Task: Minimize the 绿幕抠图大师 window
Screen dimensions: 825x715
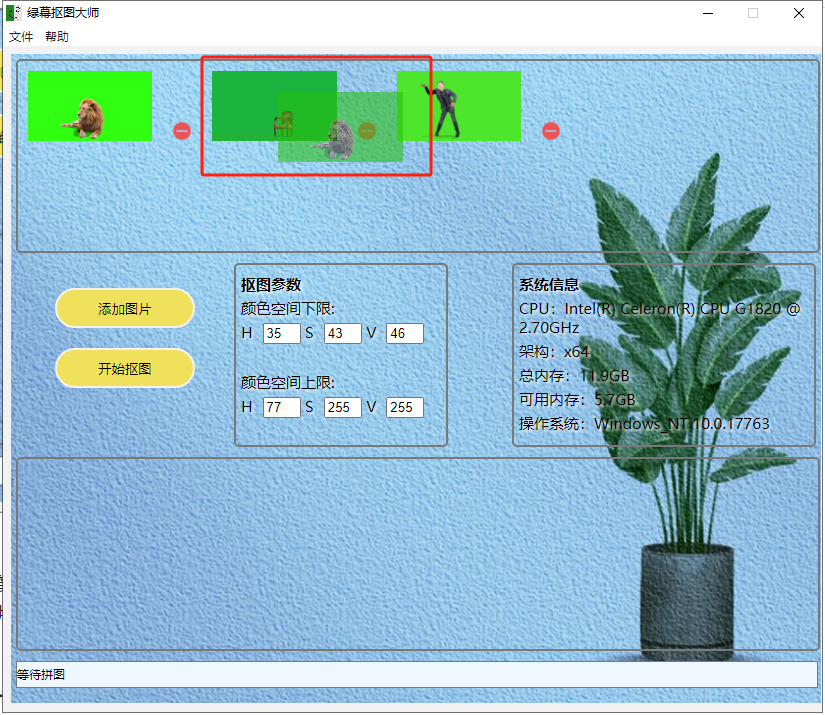Action: click(708, 13)
